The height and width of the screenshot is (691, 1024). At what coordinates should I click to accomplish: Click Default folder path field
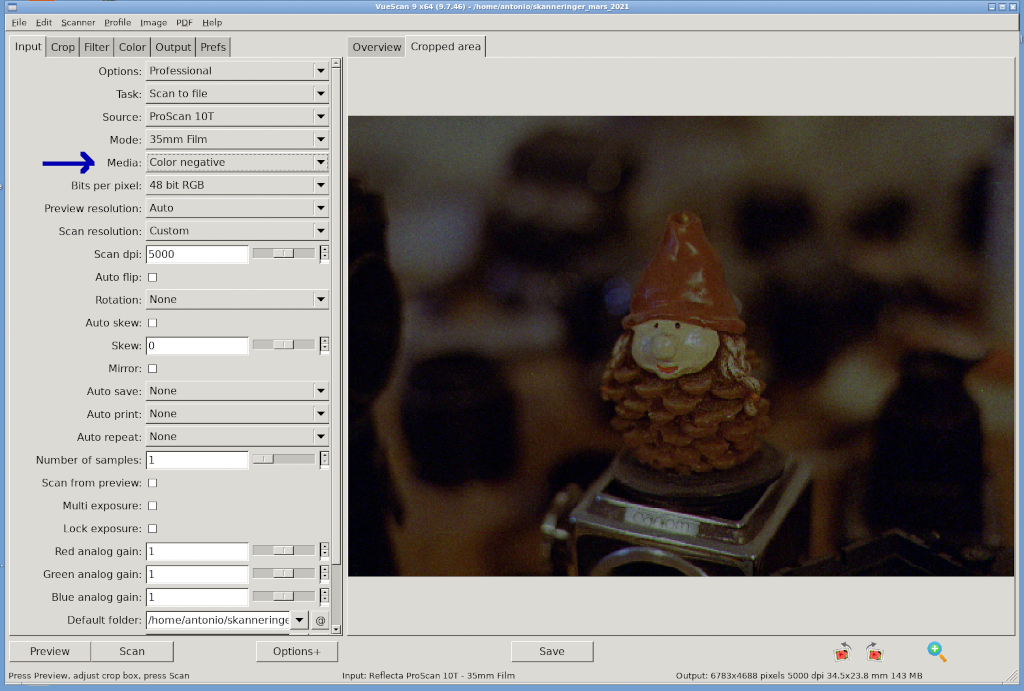[218, 620]
